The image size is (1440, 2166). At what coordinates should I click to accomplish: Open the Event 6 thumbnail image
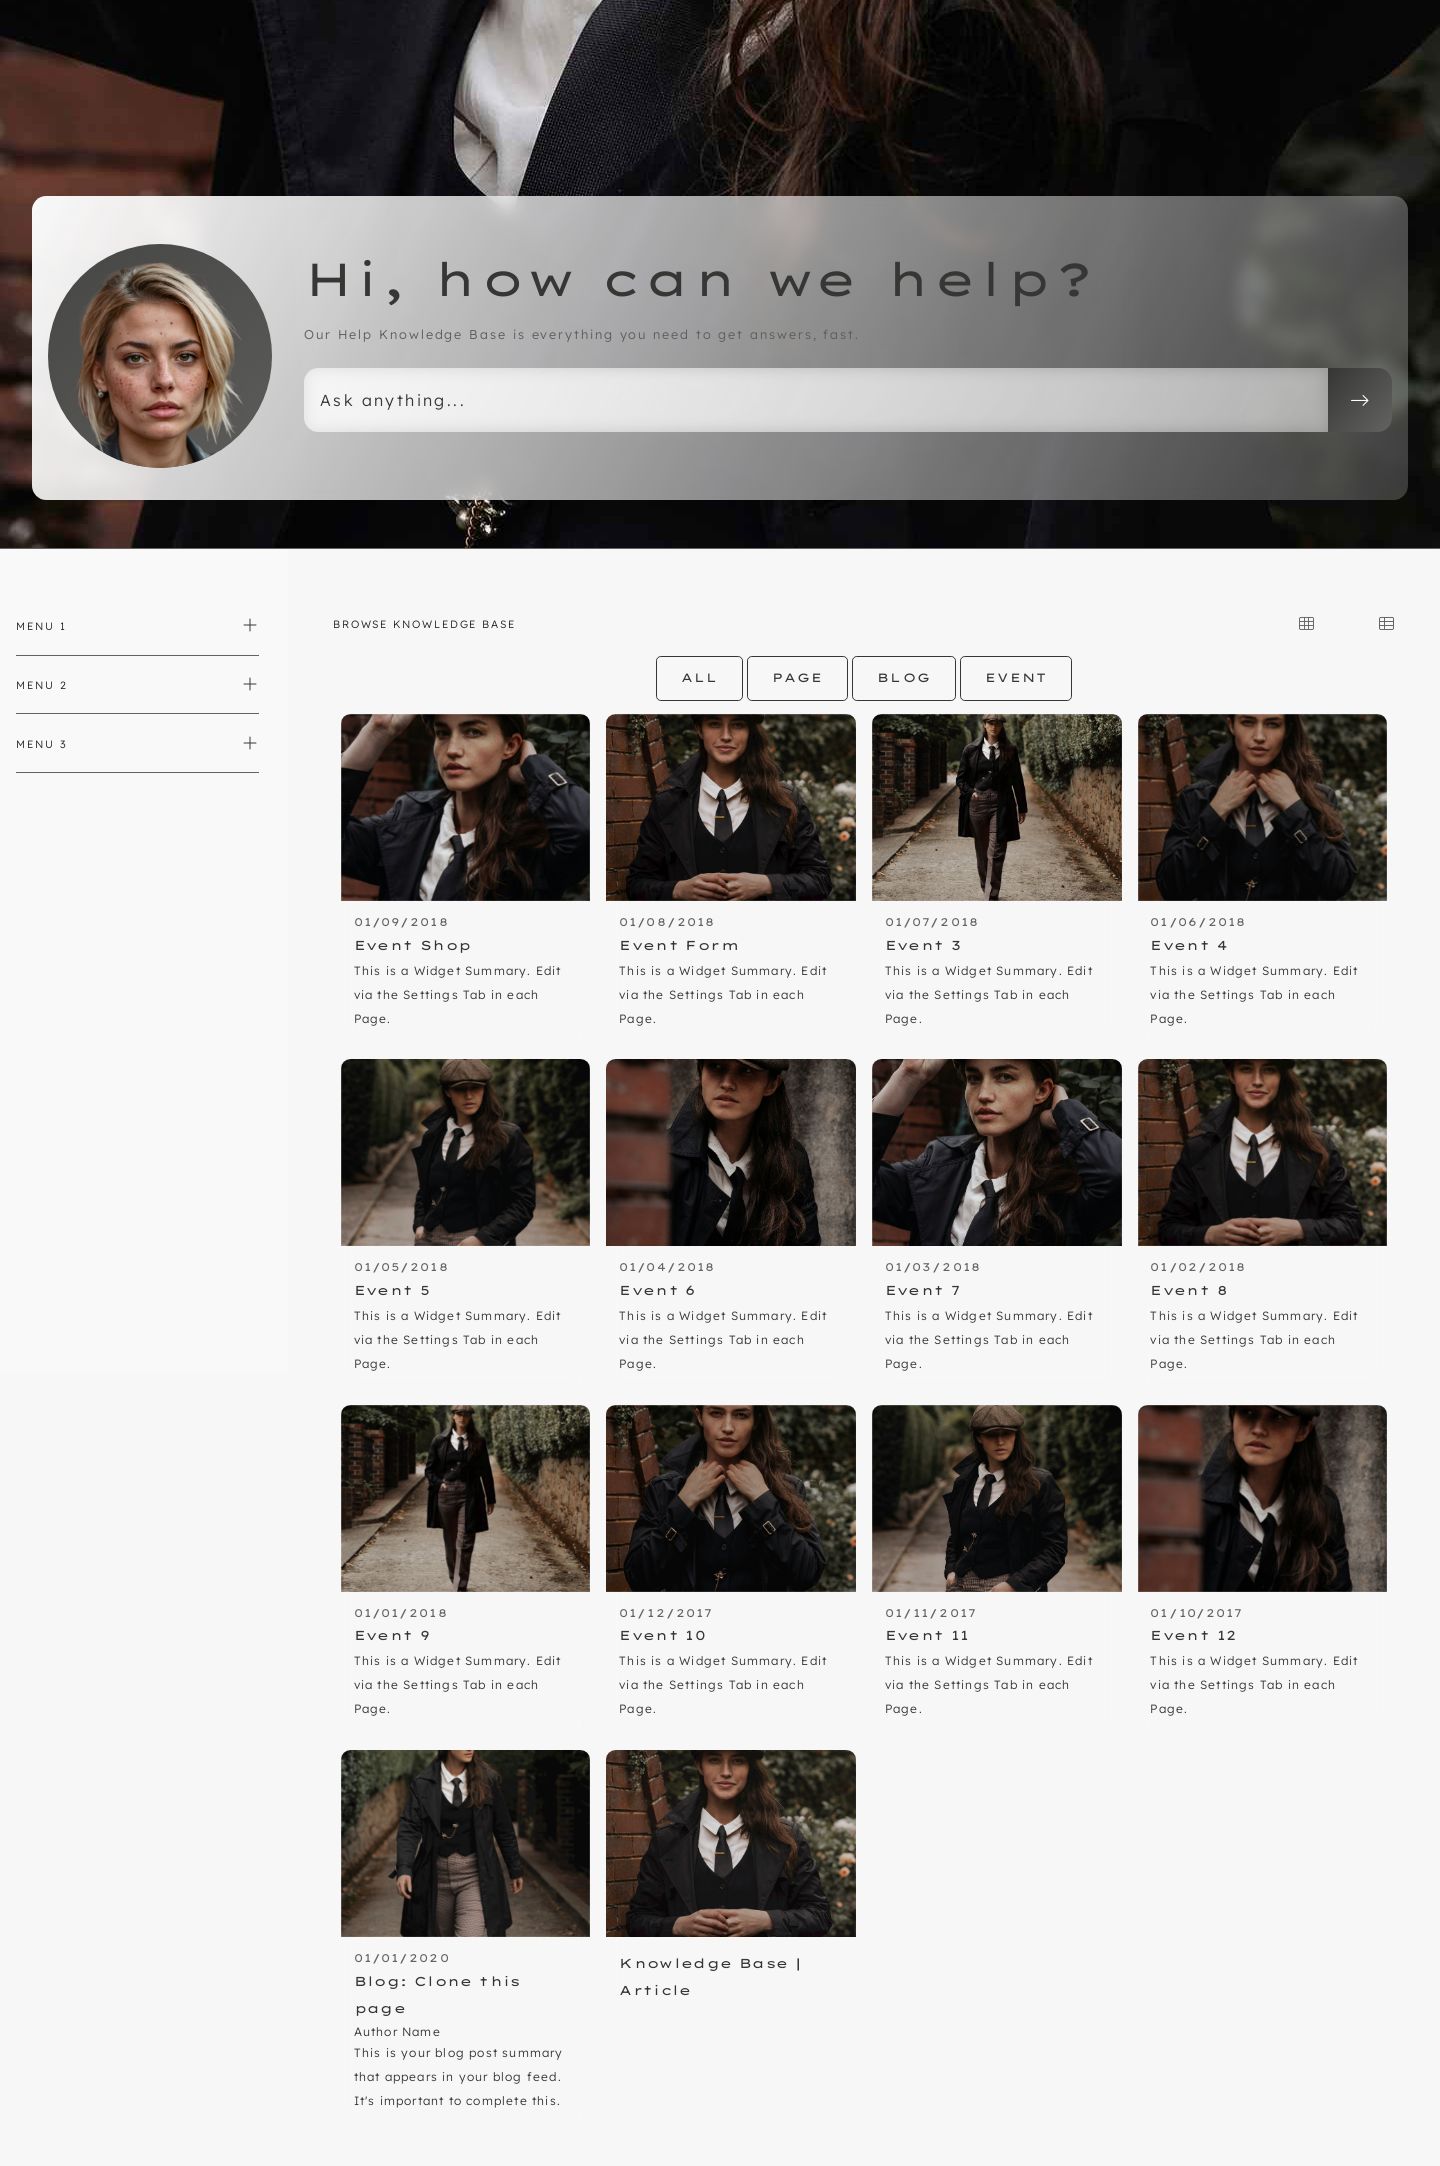coord(730,1152)
